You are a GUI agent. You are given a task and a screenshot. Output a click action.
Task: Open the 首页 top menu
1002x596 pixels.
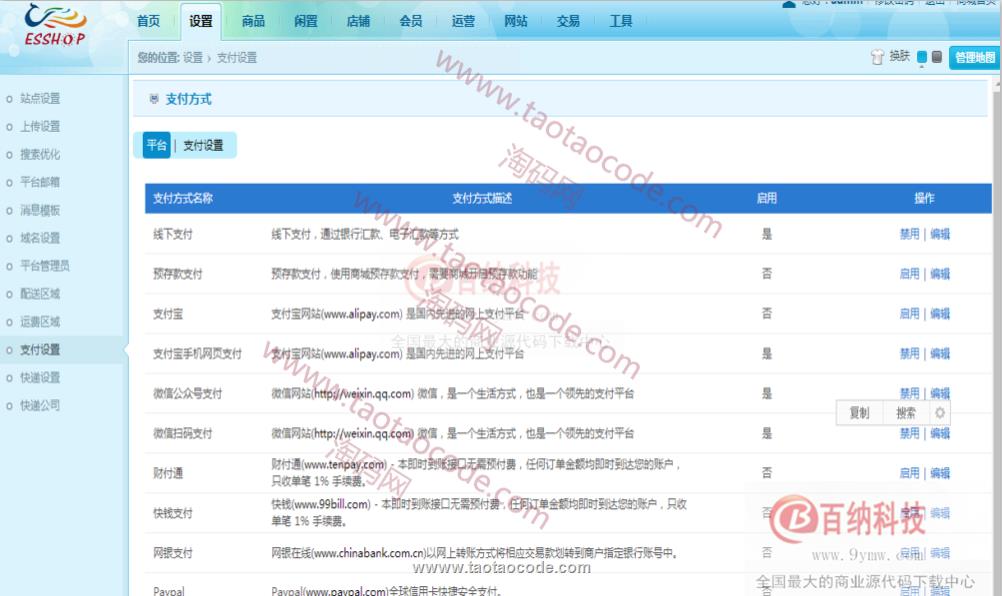click(148, 21)
